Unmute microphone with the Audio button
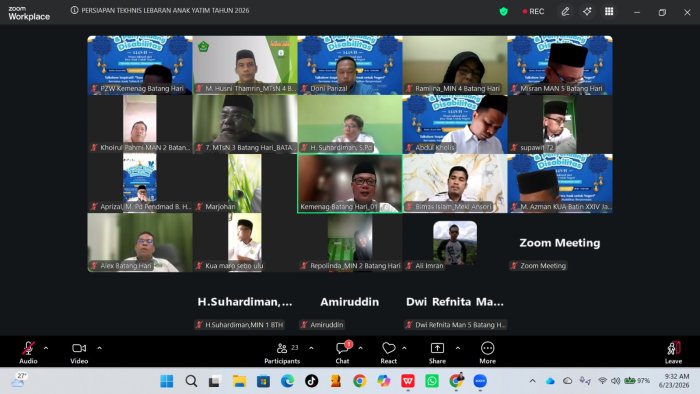 pos(28,353)
